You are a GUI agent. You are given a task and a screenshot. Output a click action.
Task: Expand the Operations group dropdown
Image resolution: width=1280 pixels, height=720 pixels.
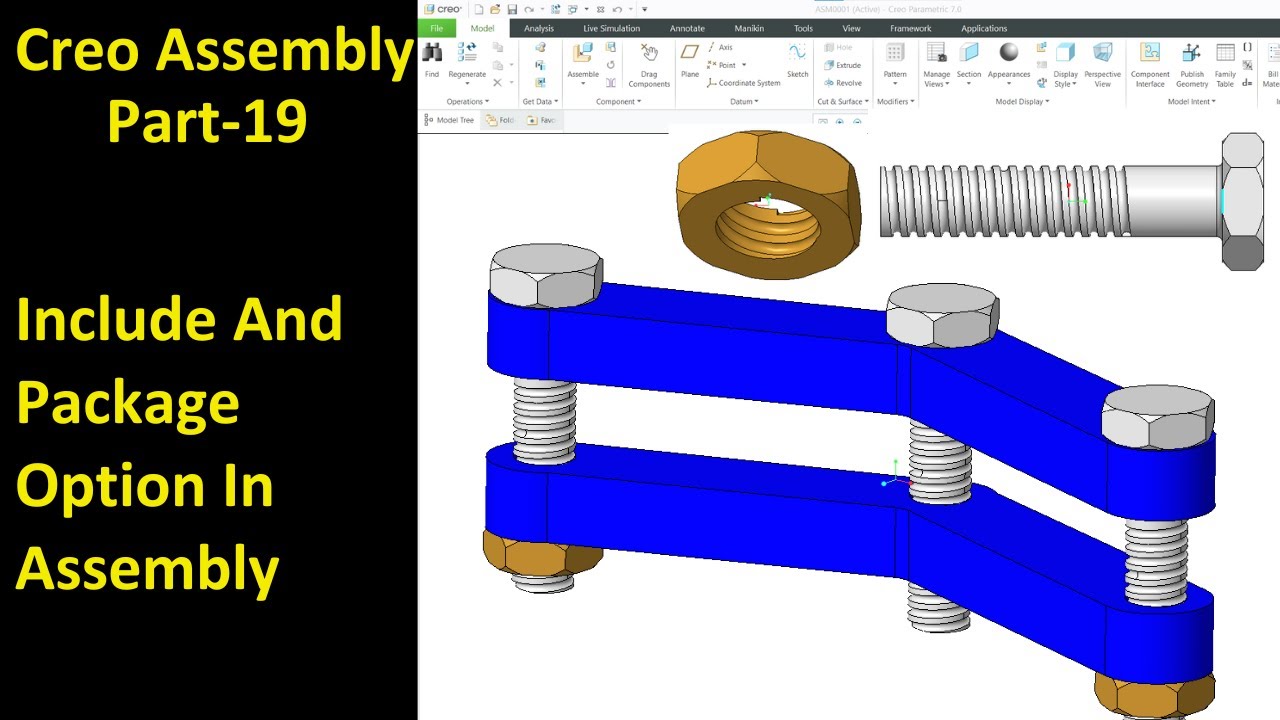click(x=468, y=101)
